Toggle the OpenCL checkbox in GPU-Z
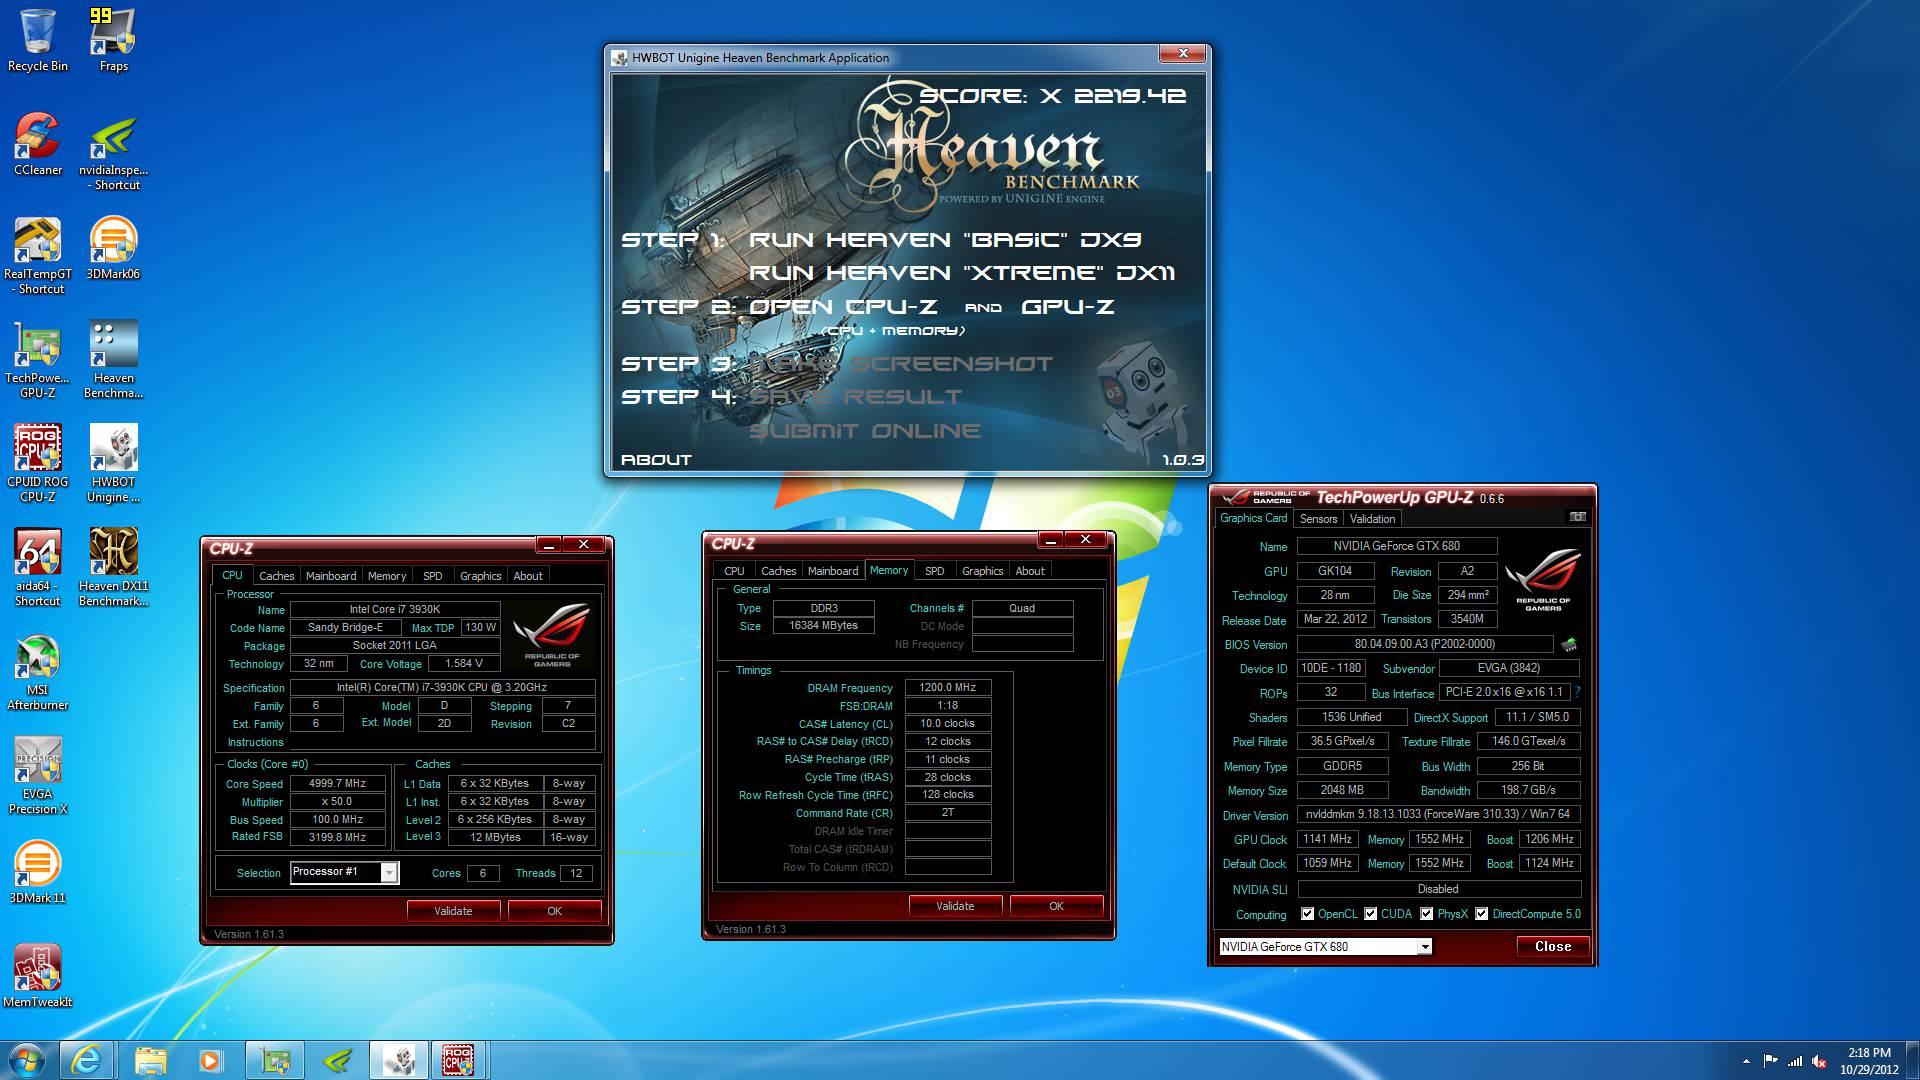The height and width of the screenshot is (1080, 1920). pyautogui.click(x=1307, y=914)
